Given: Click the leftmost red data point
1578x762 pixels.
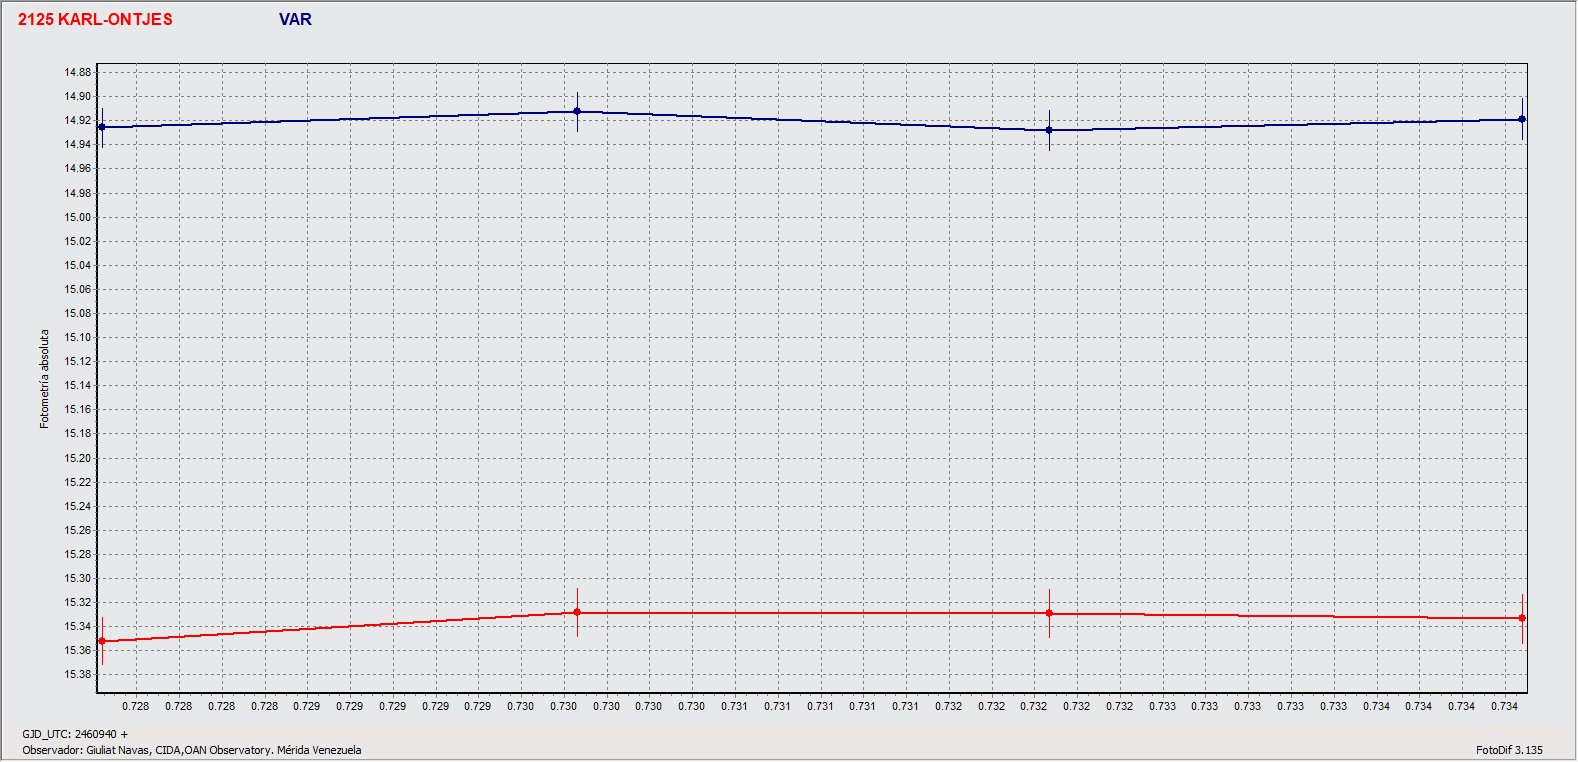Looking at the screenshot, I should click(102, 641).
